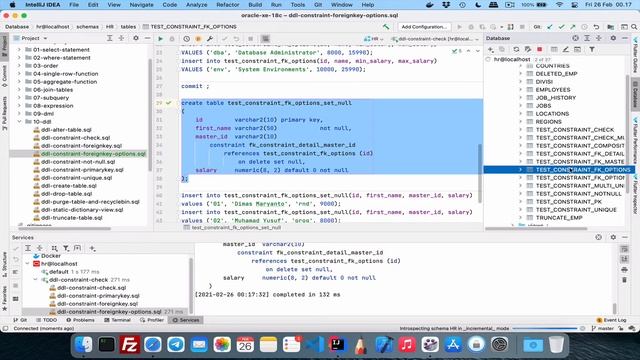
Task: Expand the 01-select-statement folder
Action: coord(19,50)
